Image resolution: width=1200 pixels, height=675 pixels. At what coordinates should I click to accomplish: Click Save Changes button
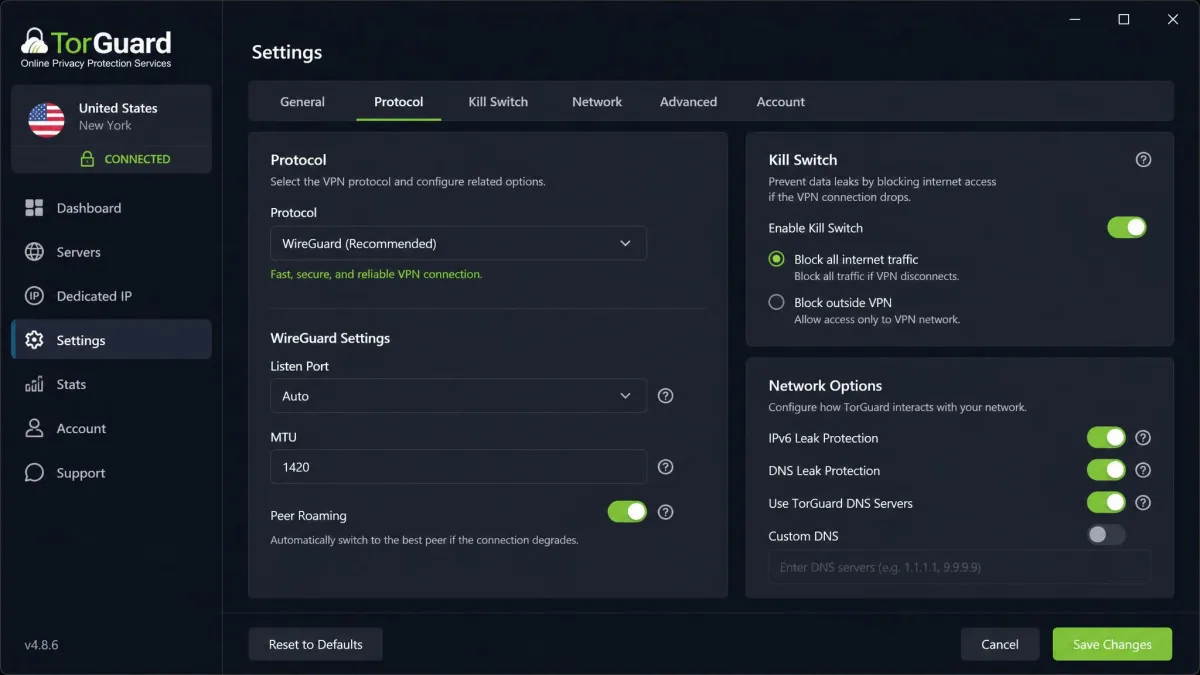click(1112, 644)
